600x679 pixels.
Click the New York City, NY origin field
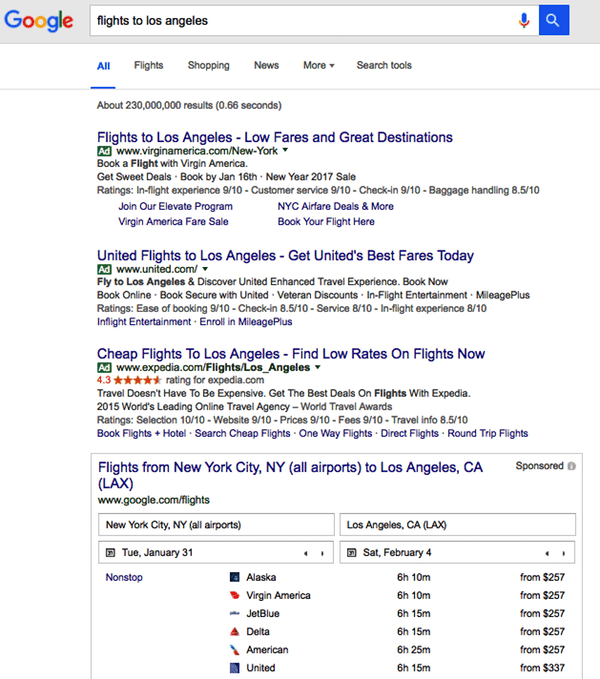pos(216,524)
